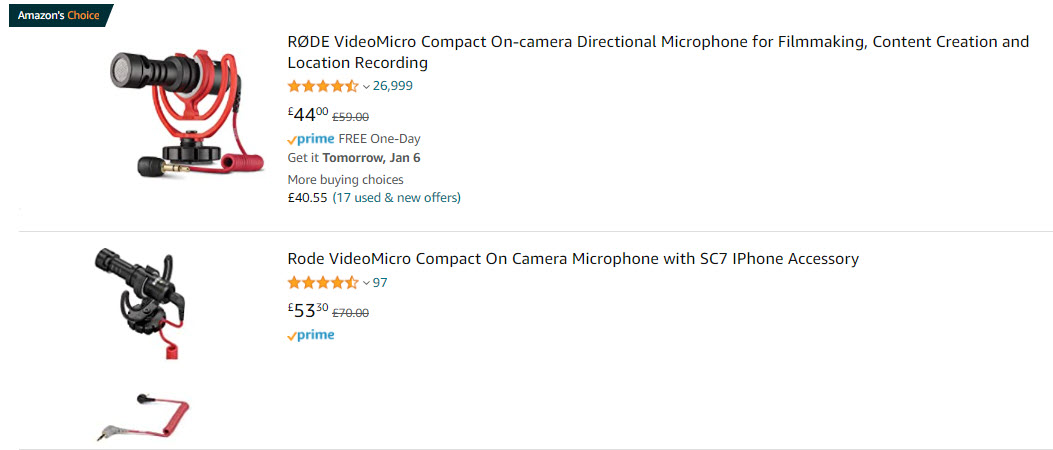Click the Amazon's Choice badge
1053x450 pixels.
pyautogui.click(x=59, y=15)
